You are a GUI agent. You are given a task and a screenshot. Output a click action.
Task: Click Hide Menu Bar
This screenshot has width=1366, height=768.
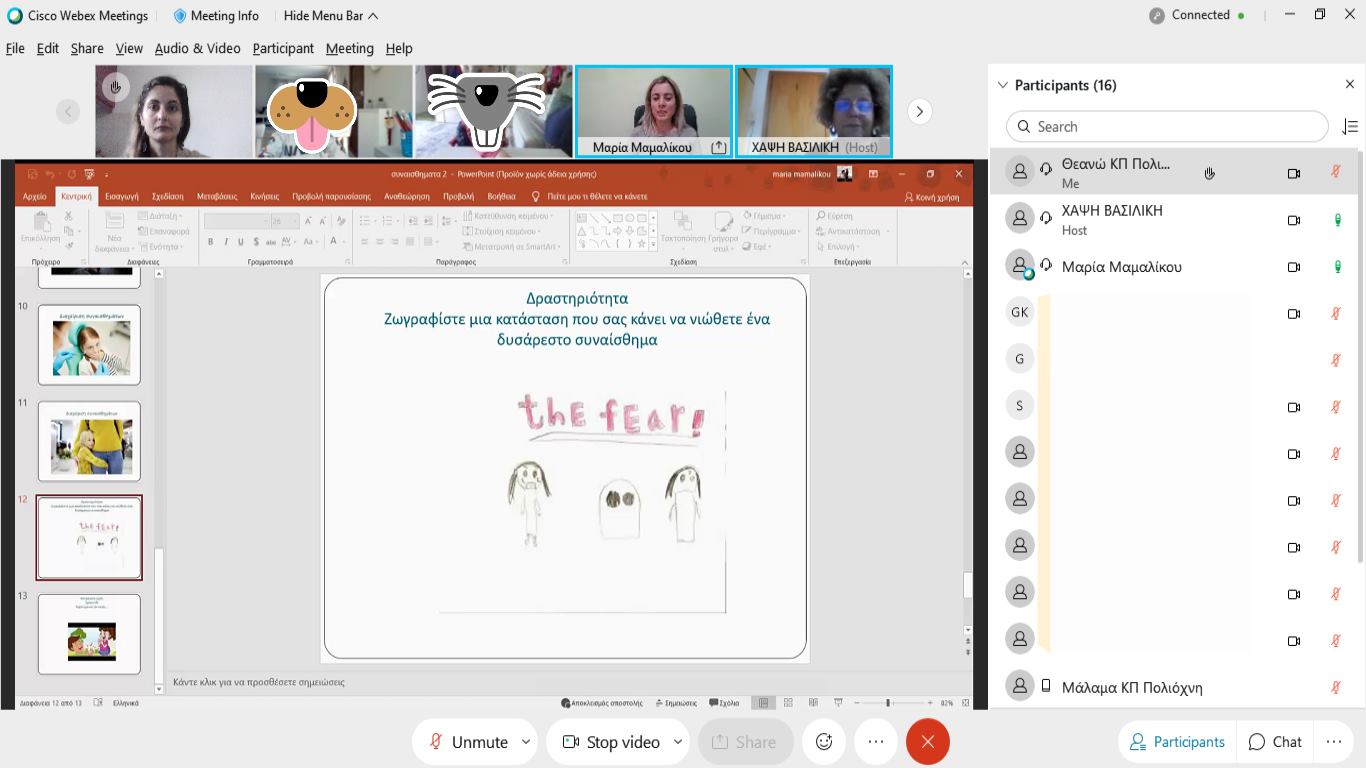pyautogui.click(x=330, y=16)
